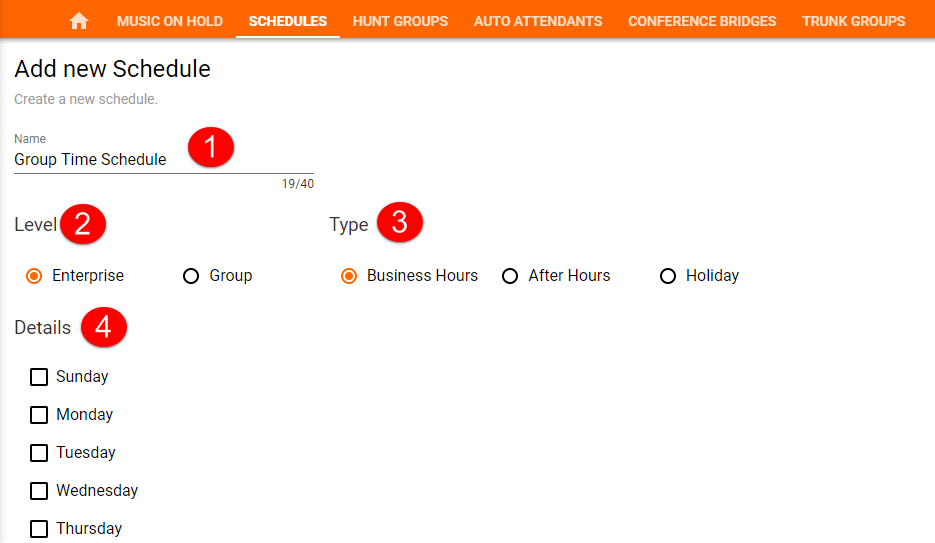Go to the home icon tab
935x543 pixels.
click(79, 21)
